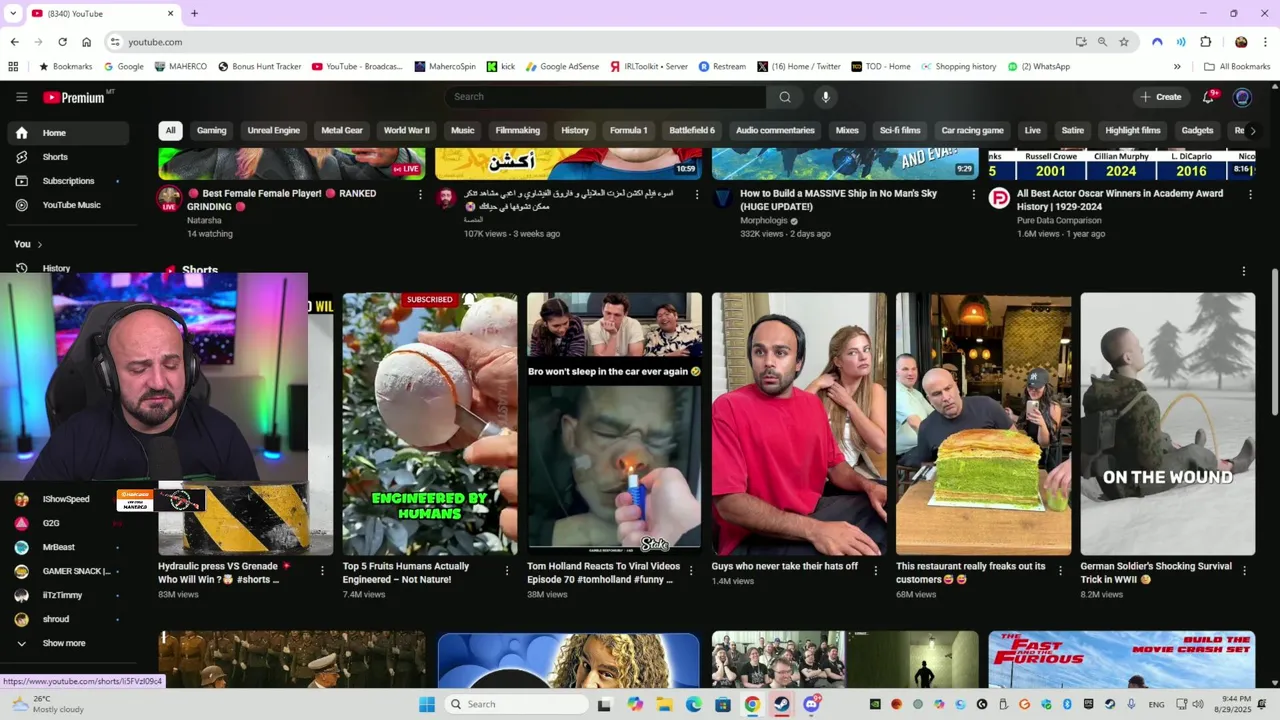The height and width of the screenshot is (720, 1280).
Task: Show more filter chips with right arrow
Action: [1252, 130]
